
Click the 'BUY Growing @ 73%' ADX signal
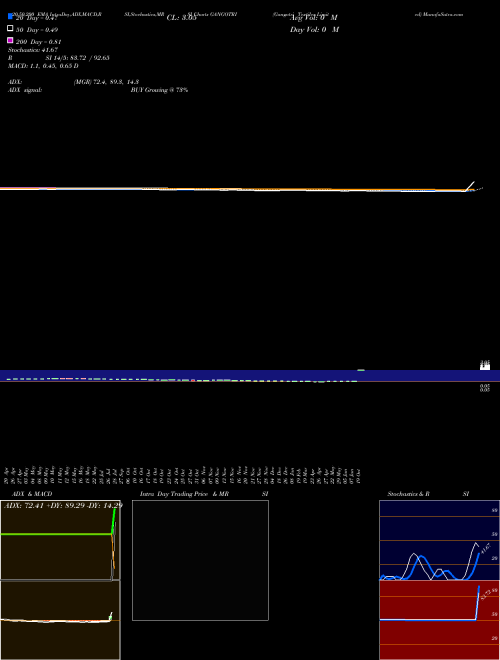click(159, 90)
